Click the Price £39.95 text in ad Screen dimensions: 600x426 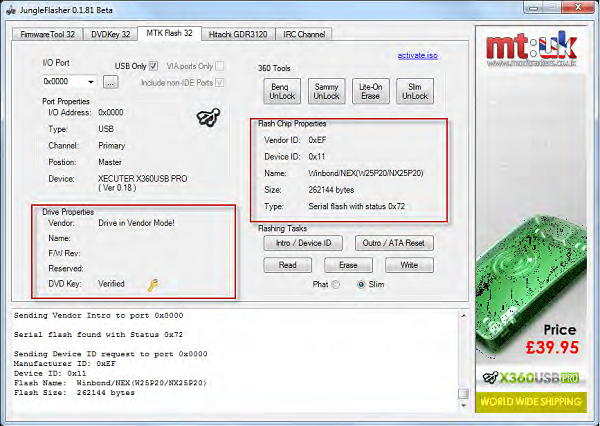(x=552, y=340)
